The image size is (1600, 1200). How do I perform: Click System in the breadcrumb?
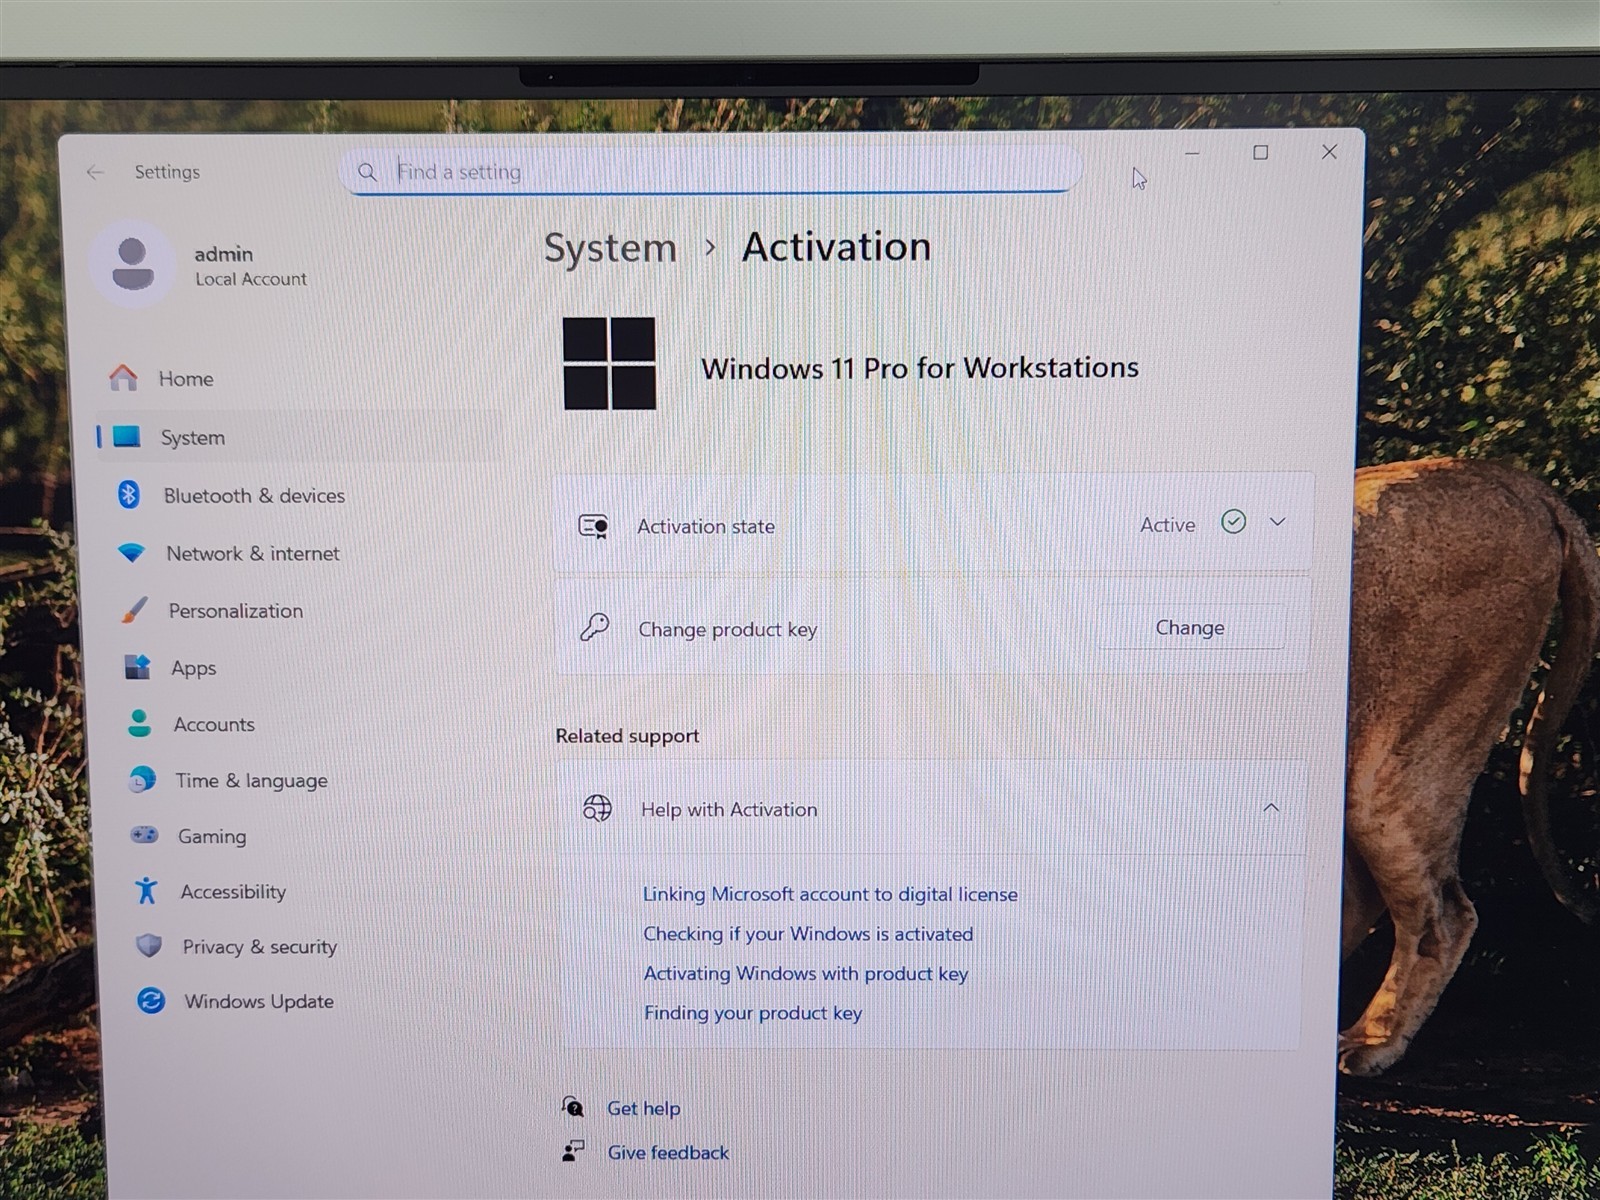point(610,247)
